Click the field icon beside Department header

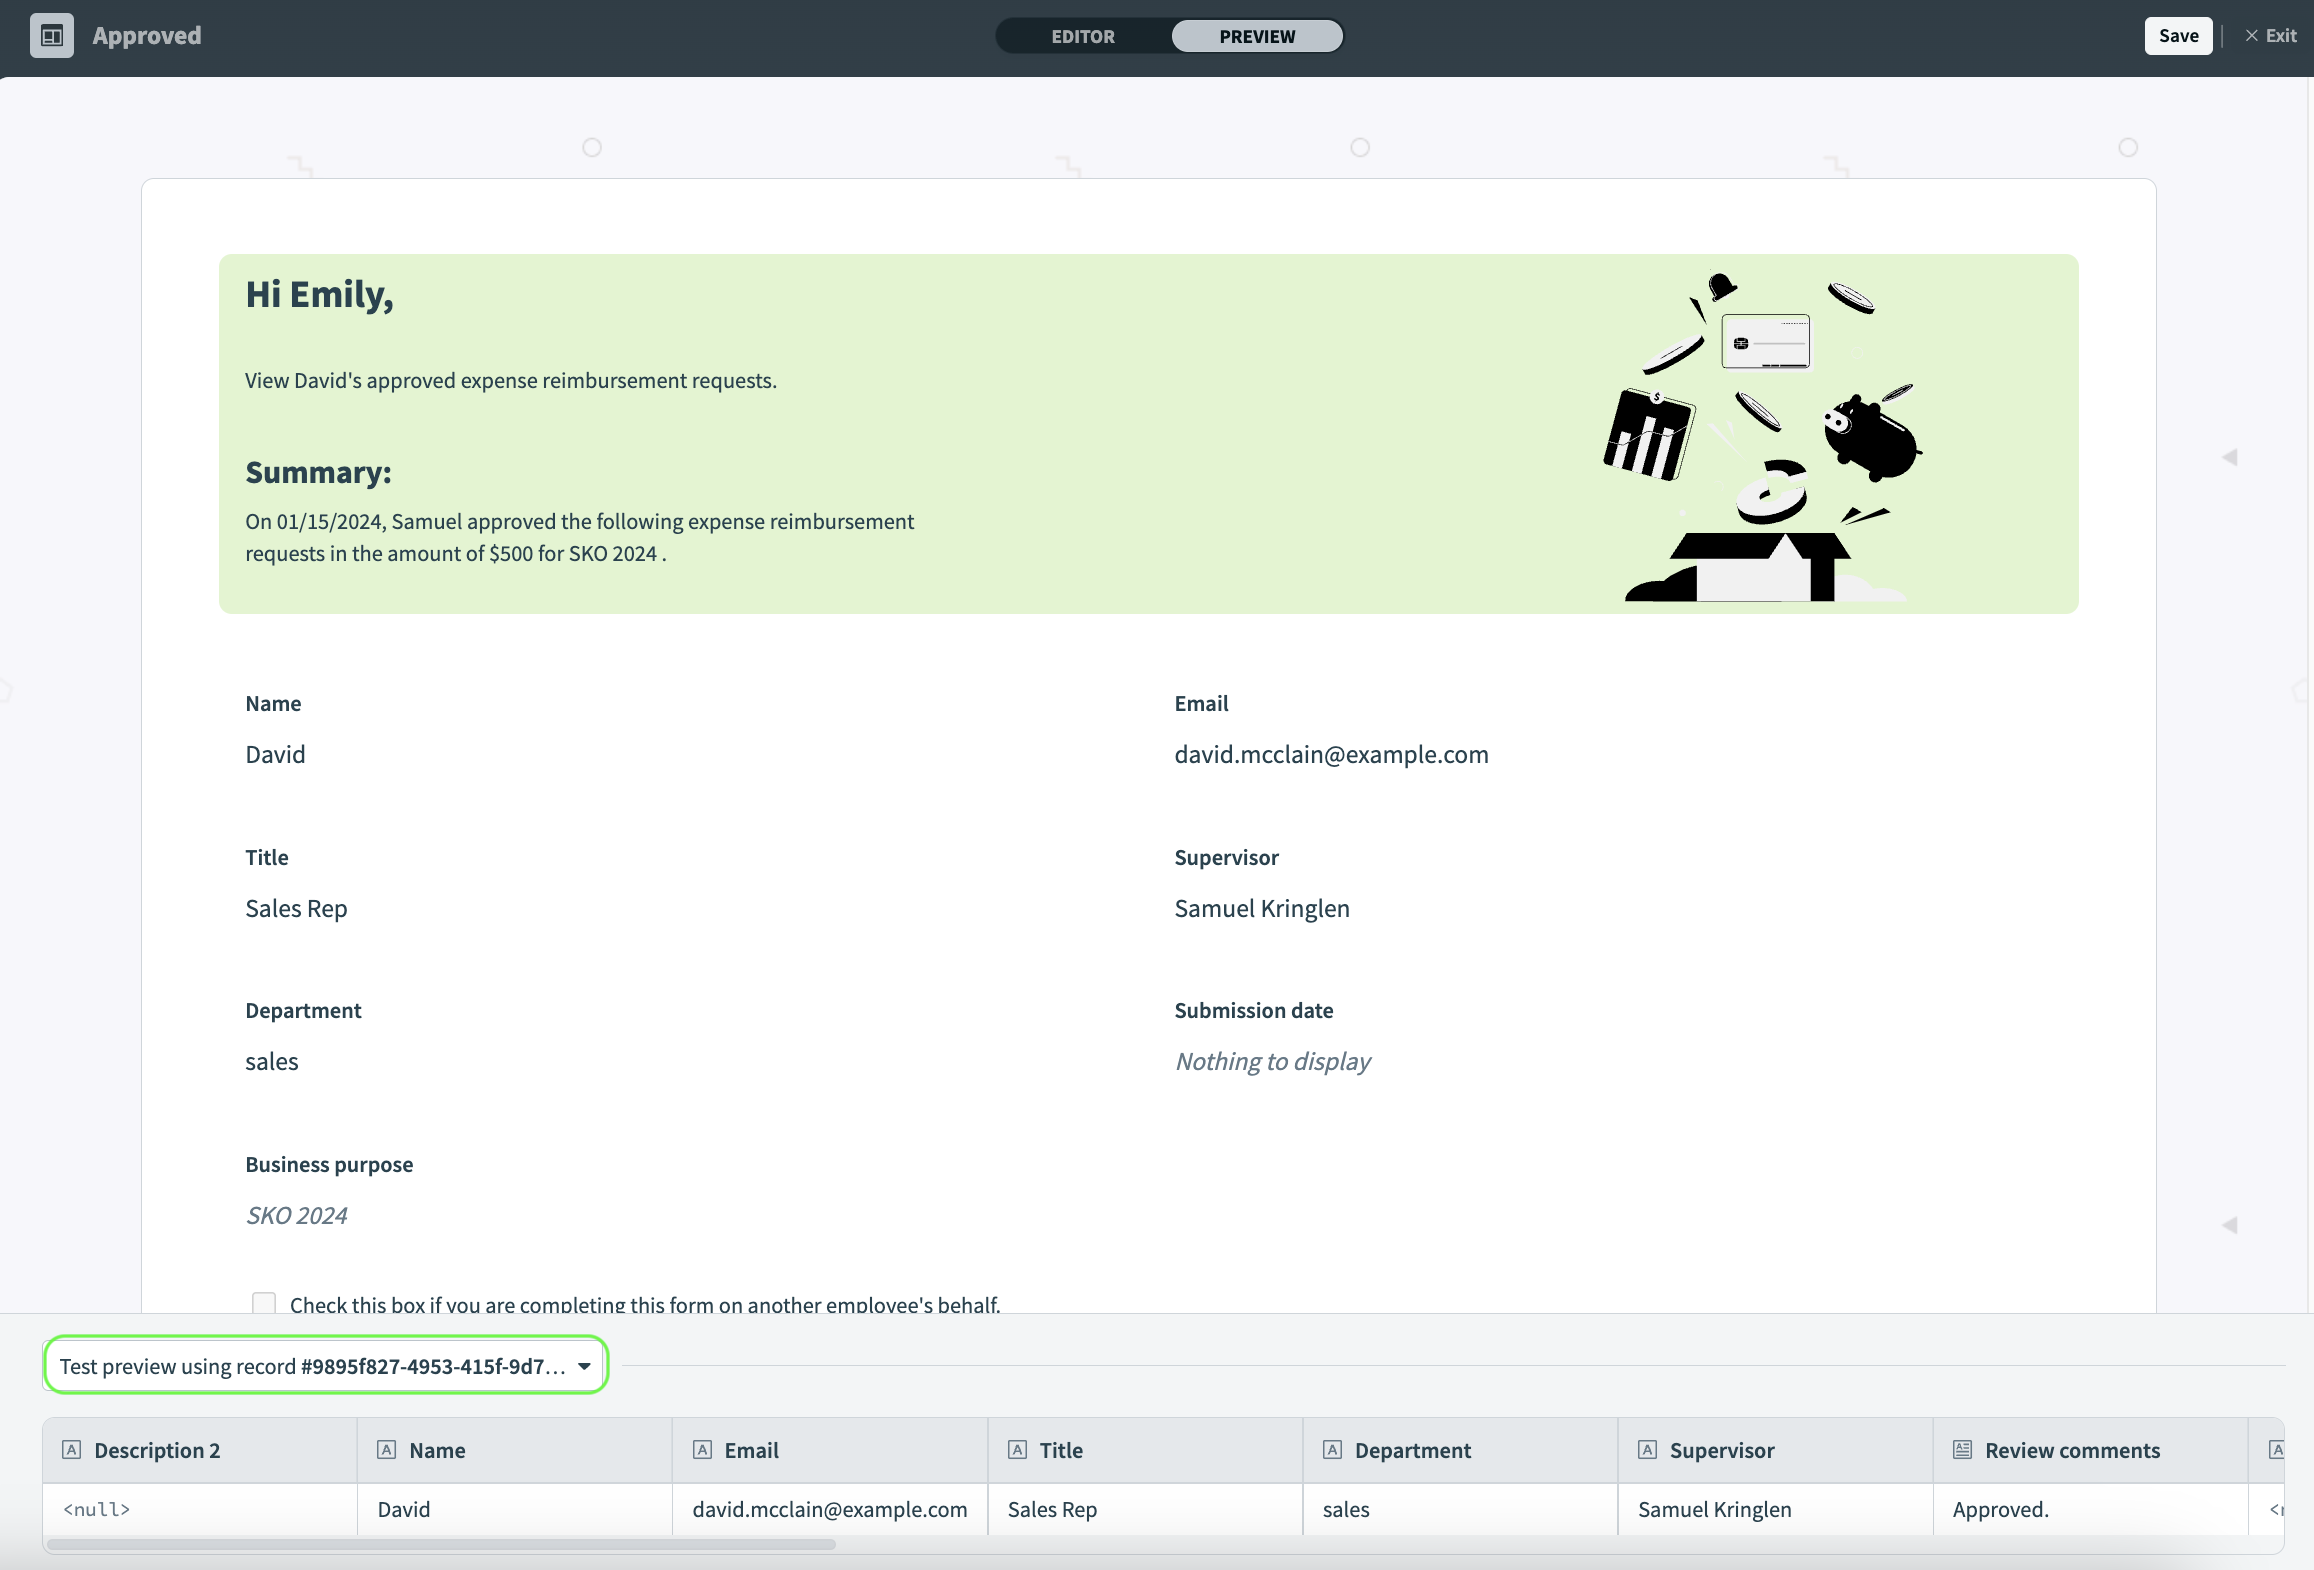[1332, 1450]
